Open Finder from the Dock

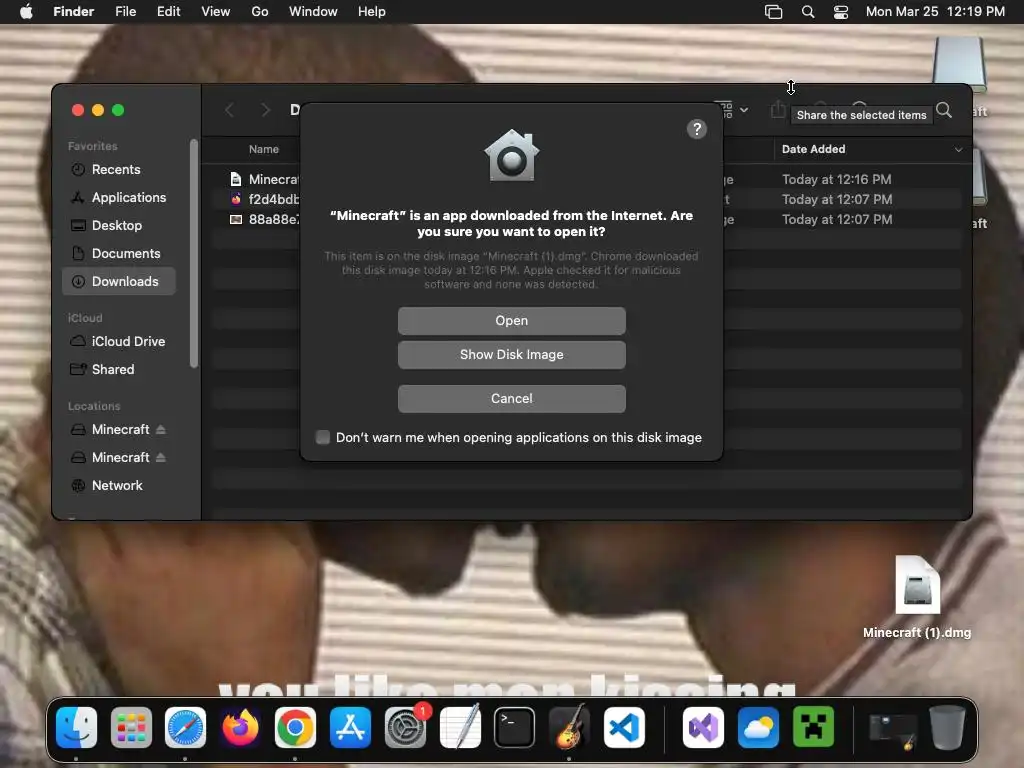pyautogui.click(x=76, y=727)
